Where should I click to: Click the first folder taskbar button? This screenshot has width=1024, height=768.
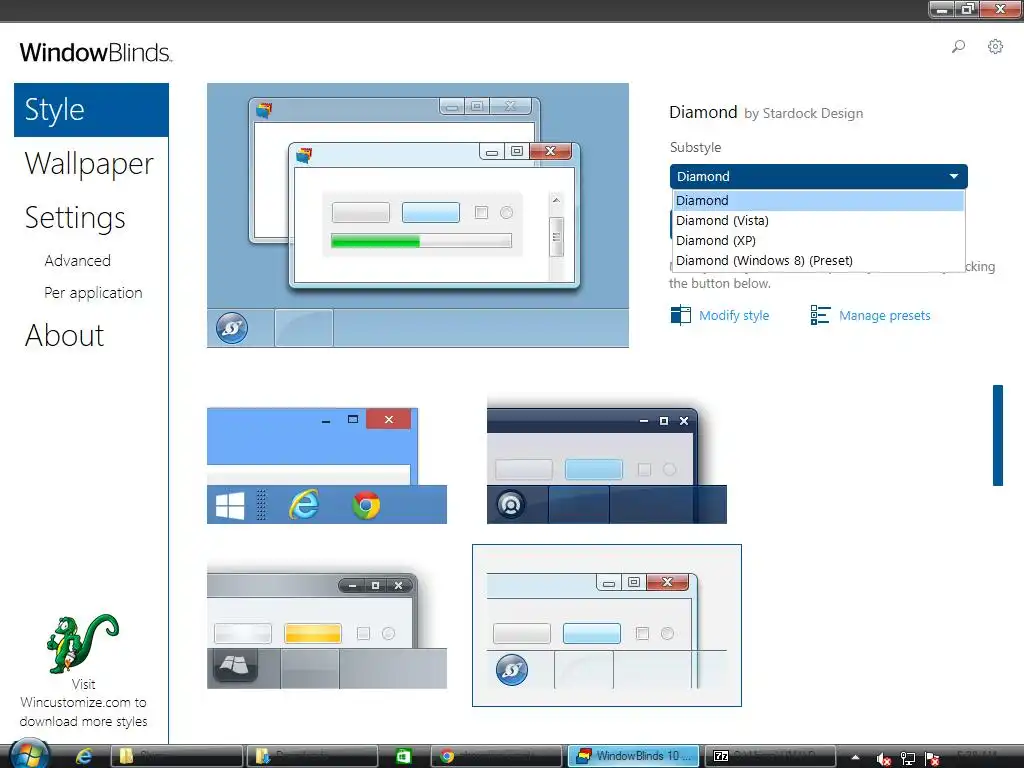click(177, 756)
